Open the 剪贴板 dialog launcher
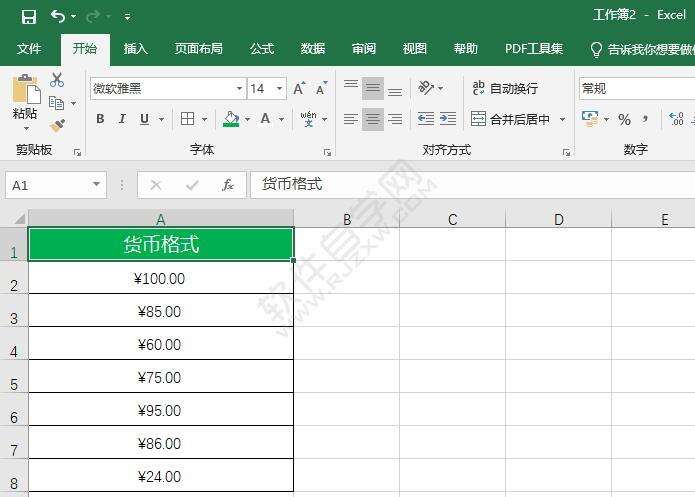 pos(78,153)
